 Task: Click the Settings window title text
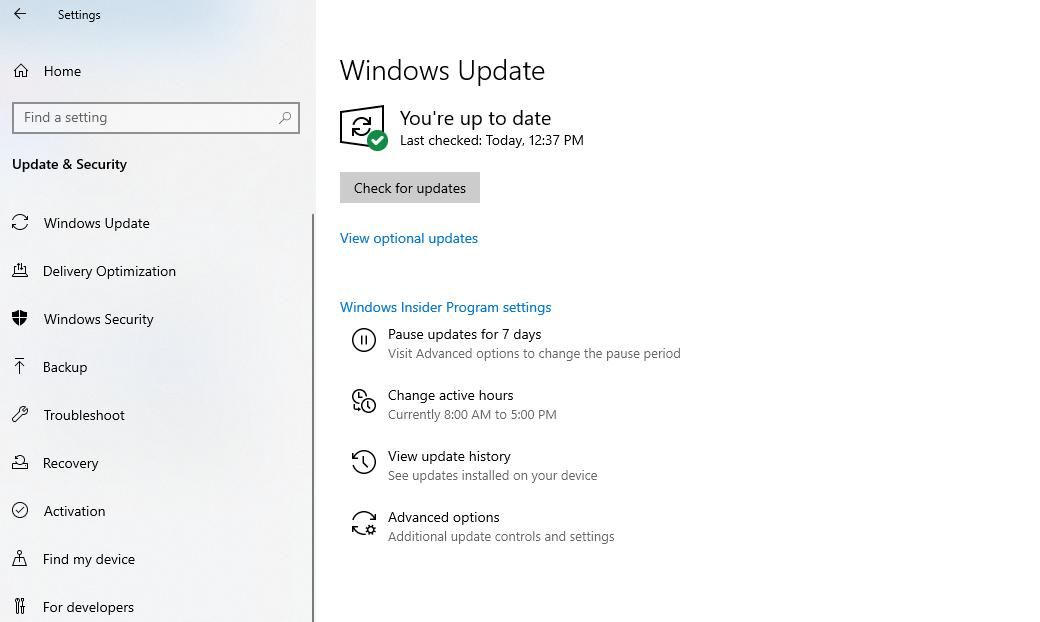[x=79, y=15]
